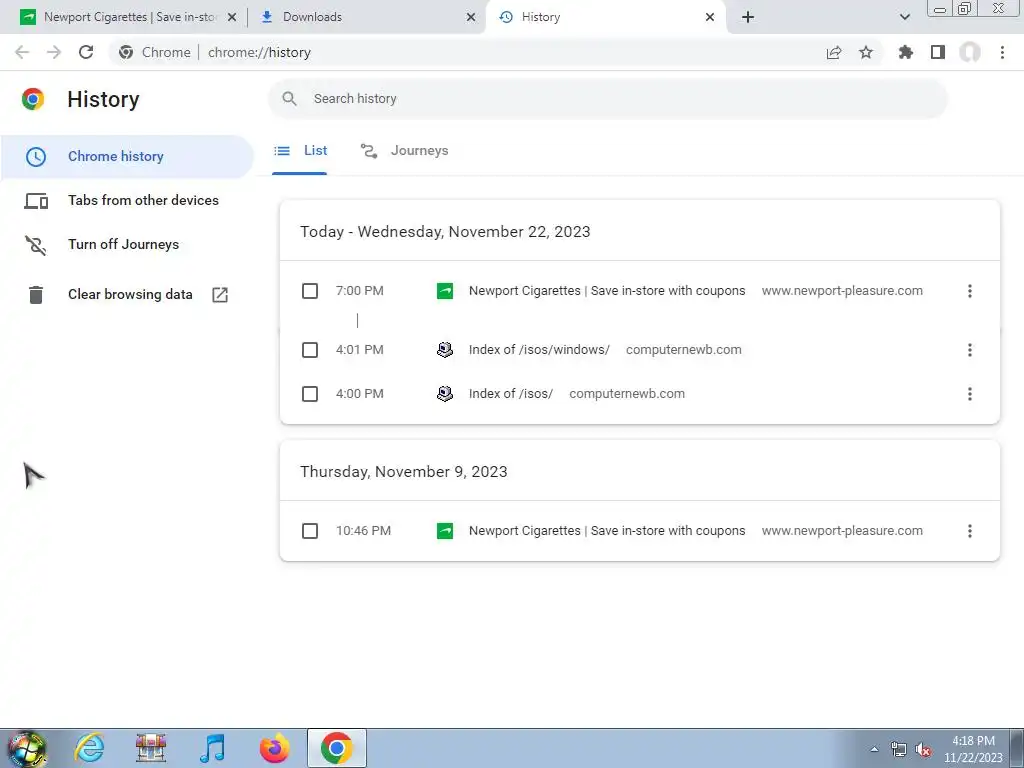
Task: Click the muted volume tray icon
Action: tap(923, 750)
